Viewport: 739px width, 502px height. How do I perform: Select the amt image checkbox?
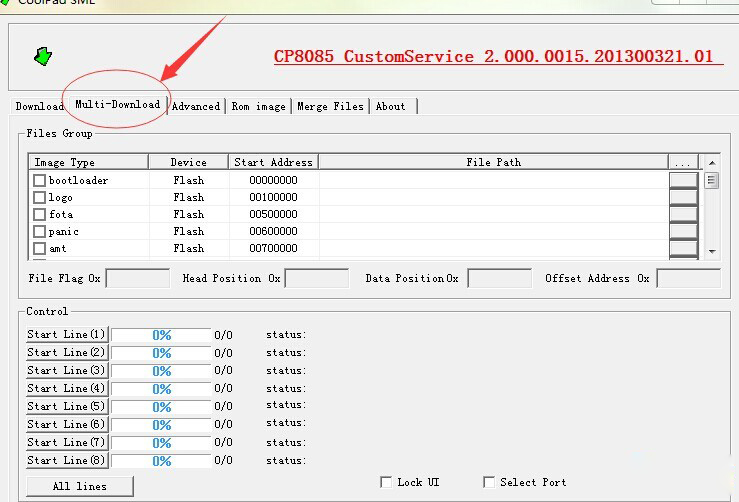coord(40,248)
